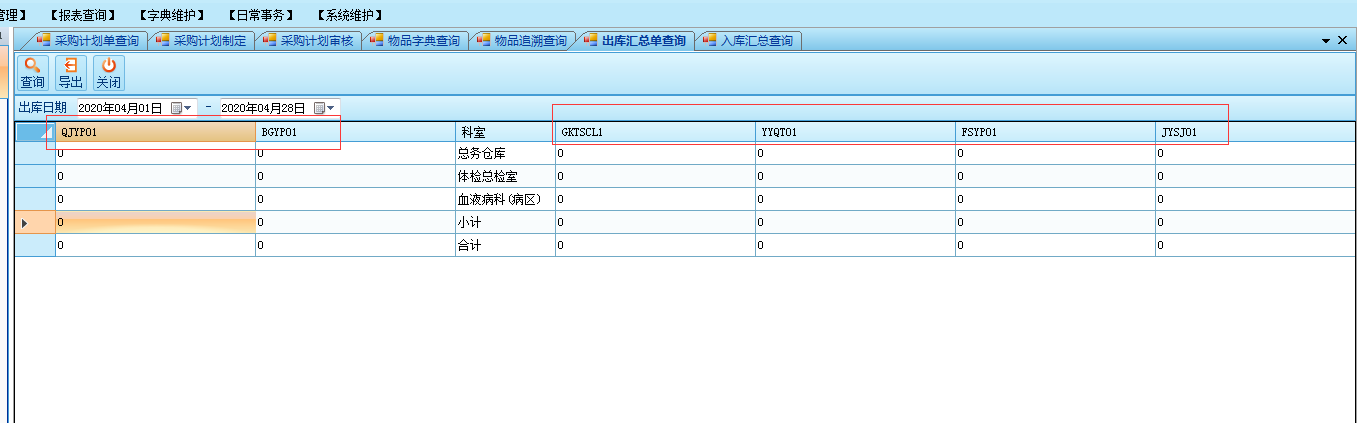
Task: Select GKTSCL1 value in 总务仓库 row
Action: click(x=655, y=153)
